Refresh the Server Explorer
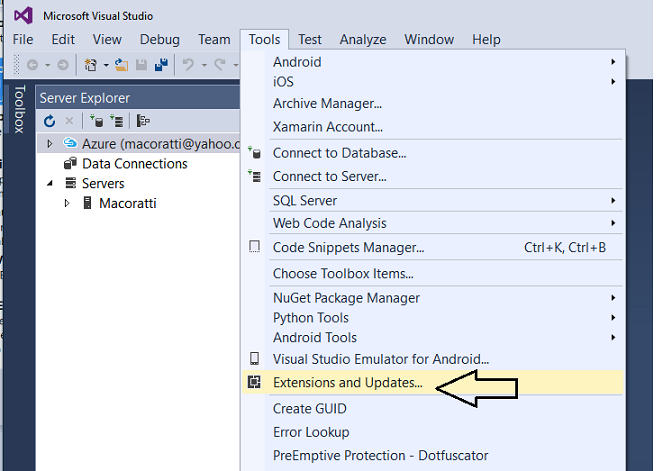663x471 pixels. (49, 121)
